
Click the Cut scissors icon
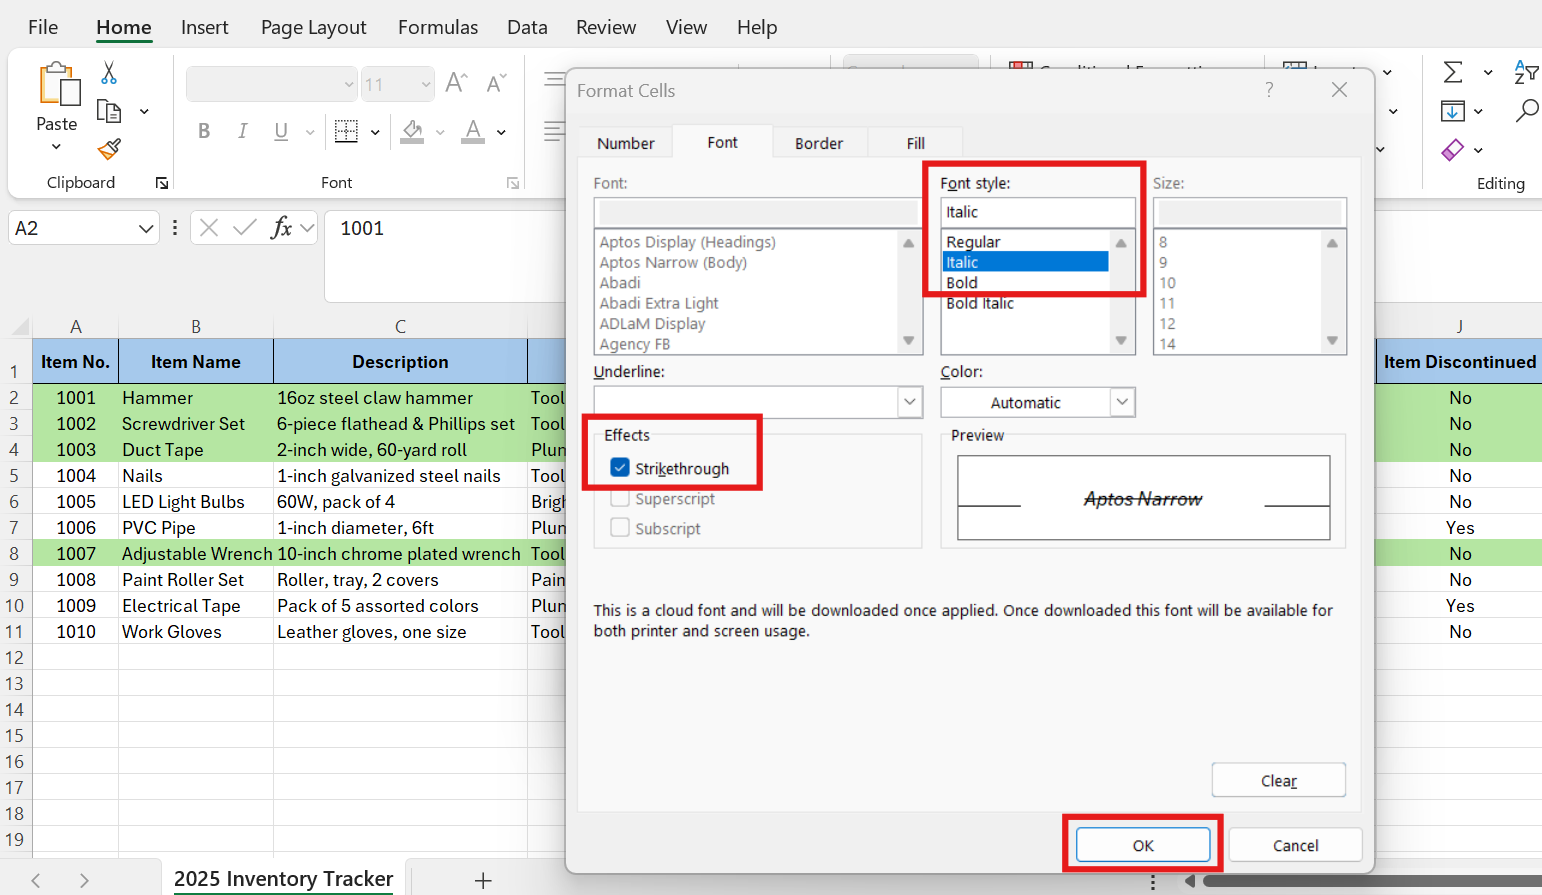click(109, 73)
